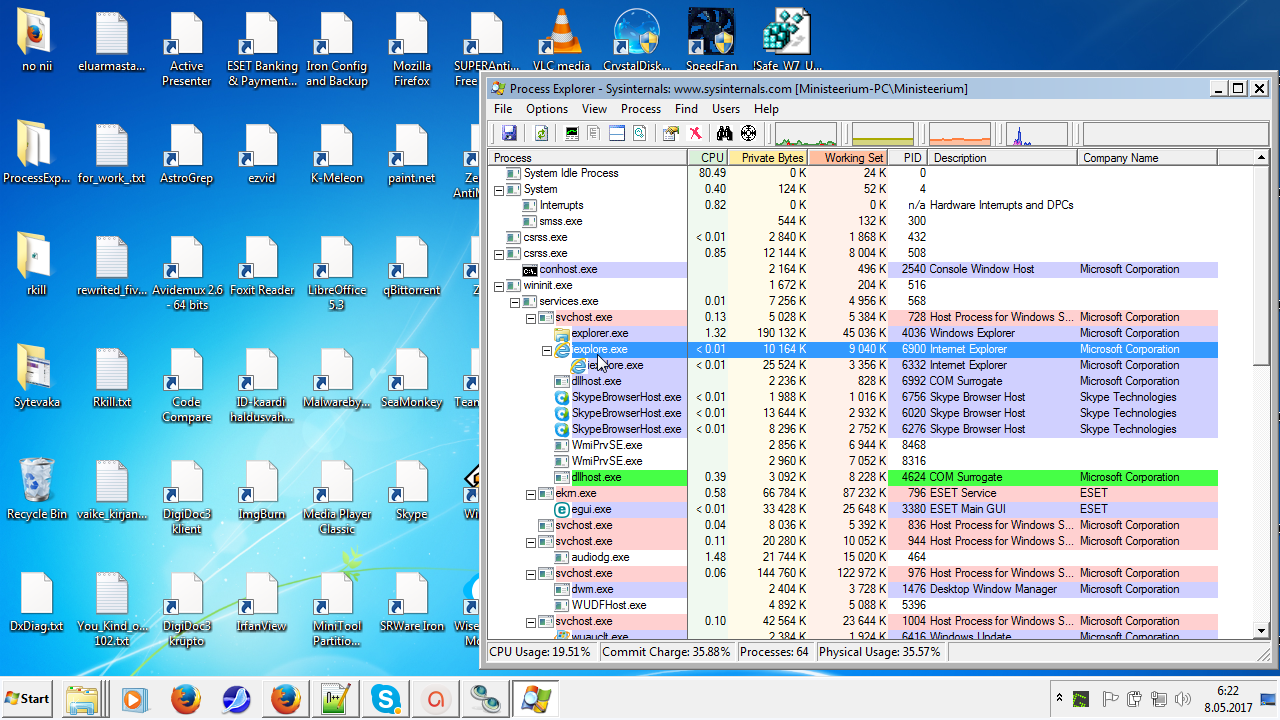Viewport: 1280px width, 720px height.
Task: Toggle the Show Process Tree toolbar icon
Action: (x=594, y=133)
